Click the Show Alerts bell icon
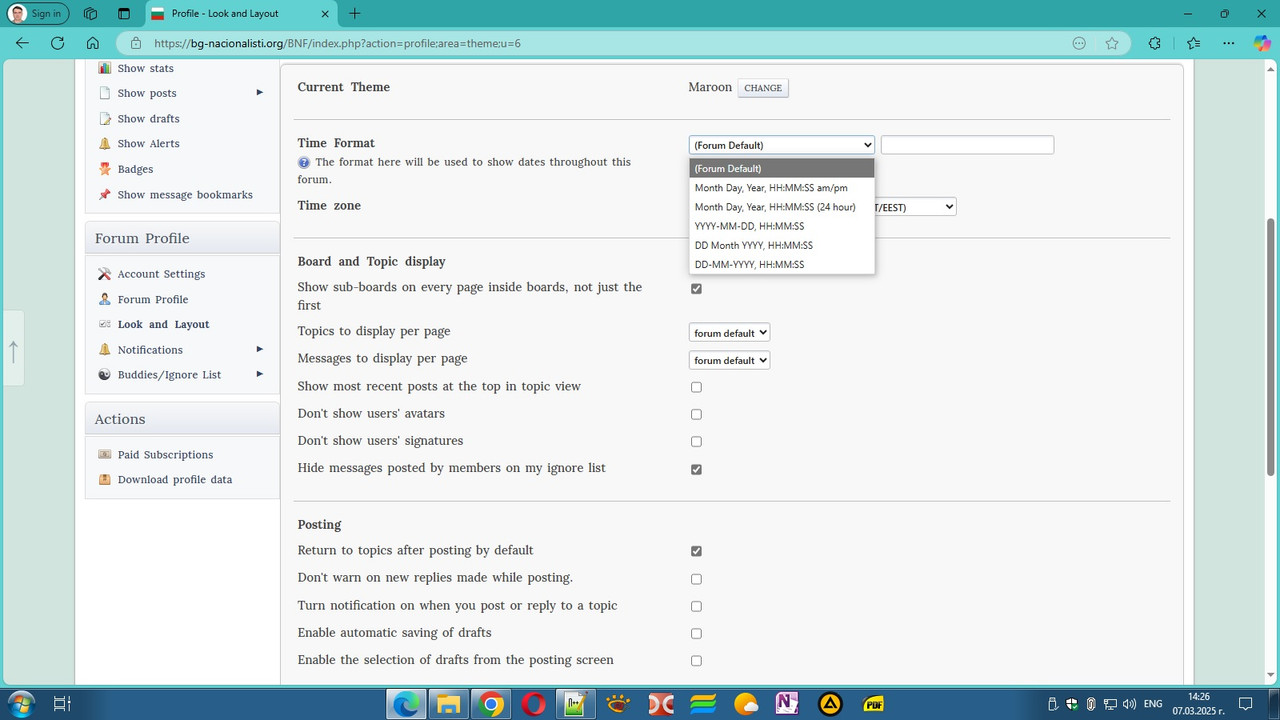 click(x=105, y=143)
